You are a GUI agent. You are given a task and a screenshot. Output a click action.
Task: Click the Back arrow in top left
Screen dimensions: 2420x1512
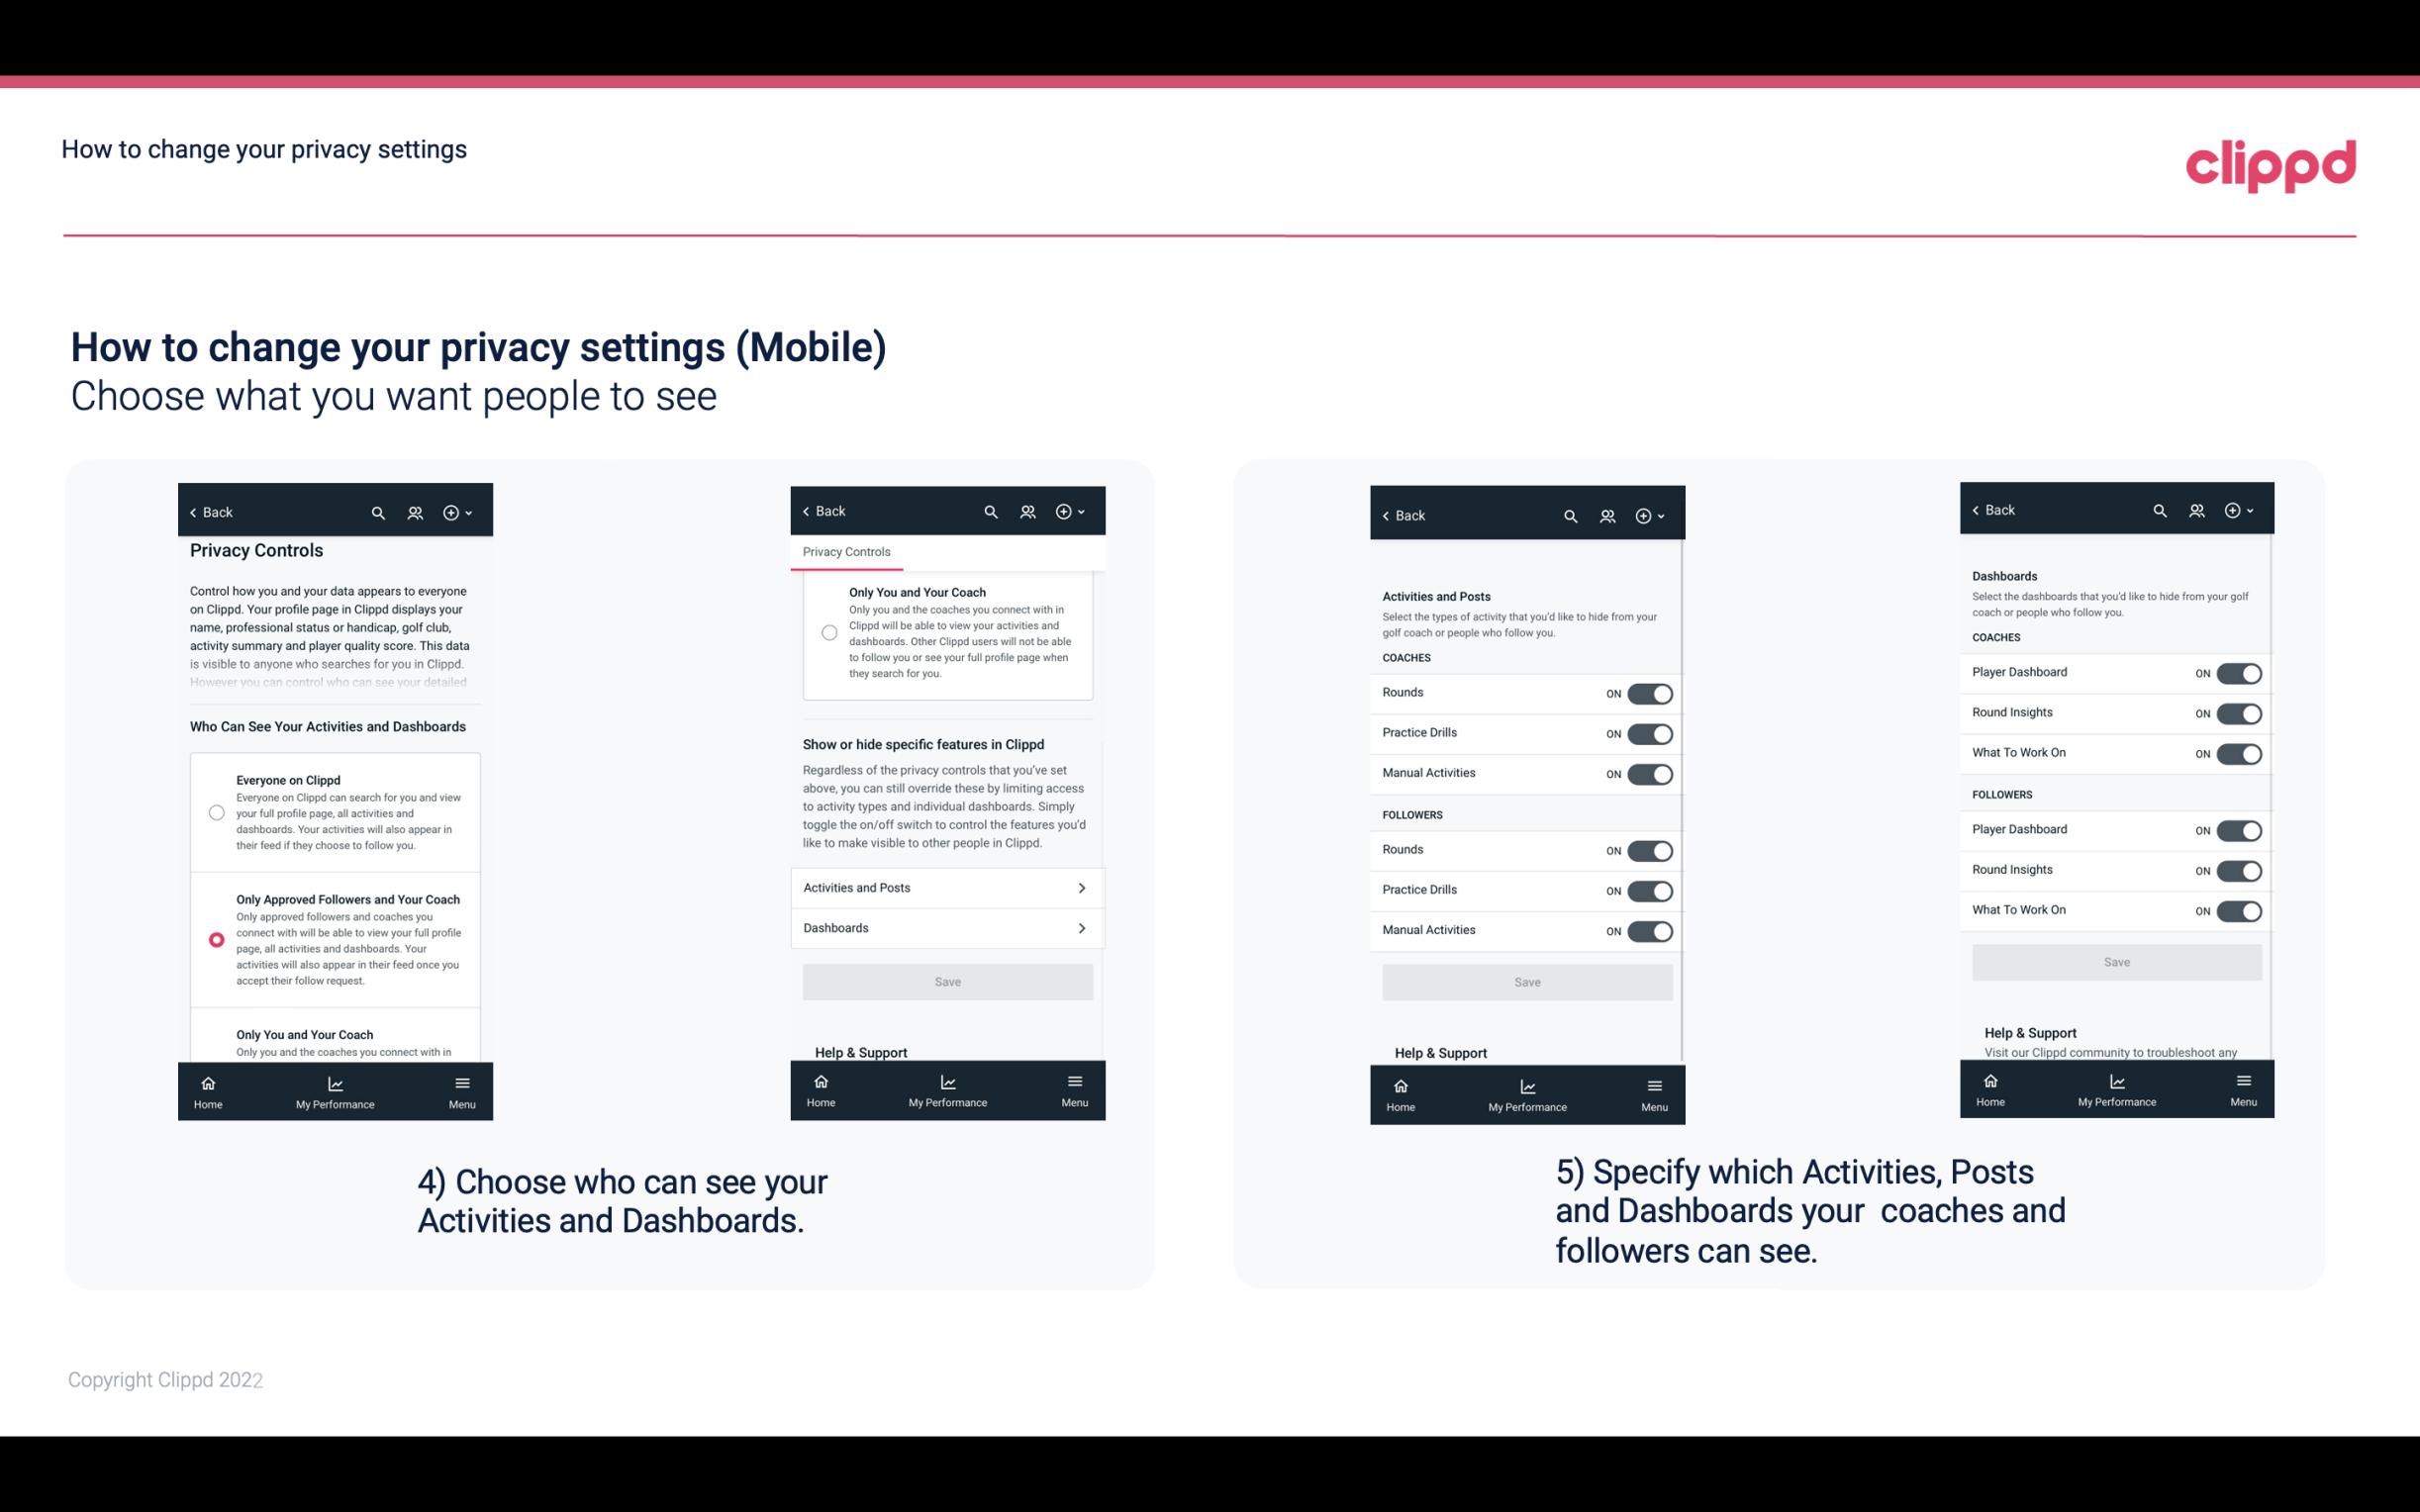pos(207,511)
